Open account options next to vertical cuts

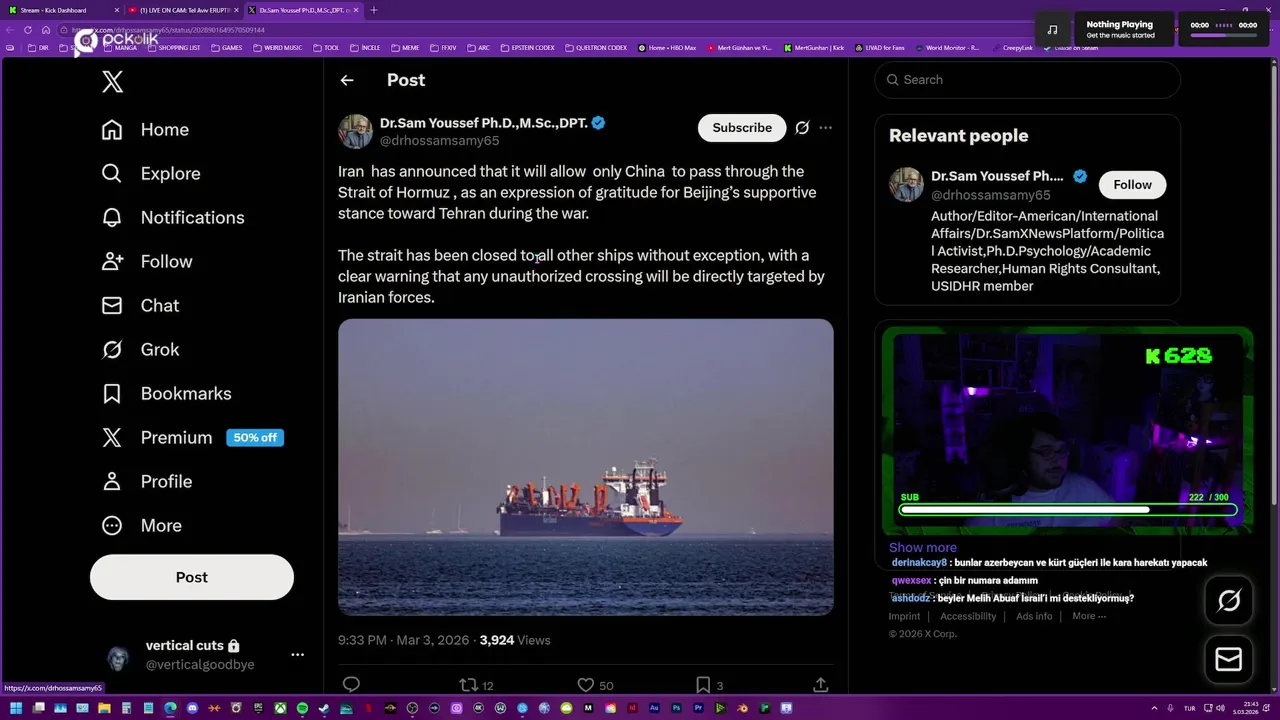[297, 655]
